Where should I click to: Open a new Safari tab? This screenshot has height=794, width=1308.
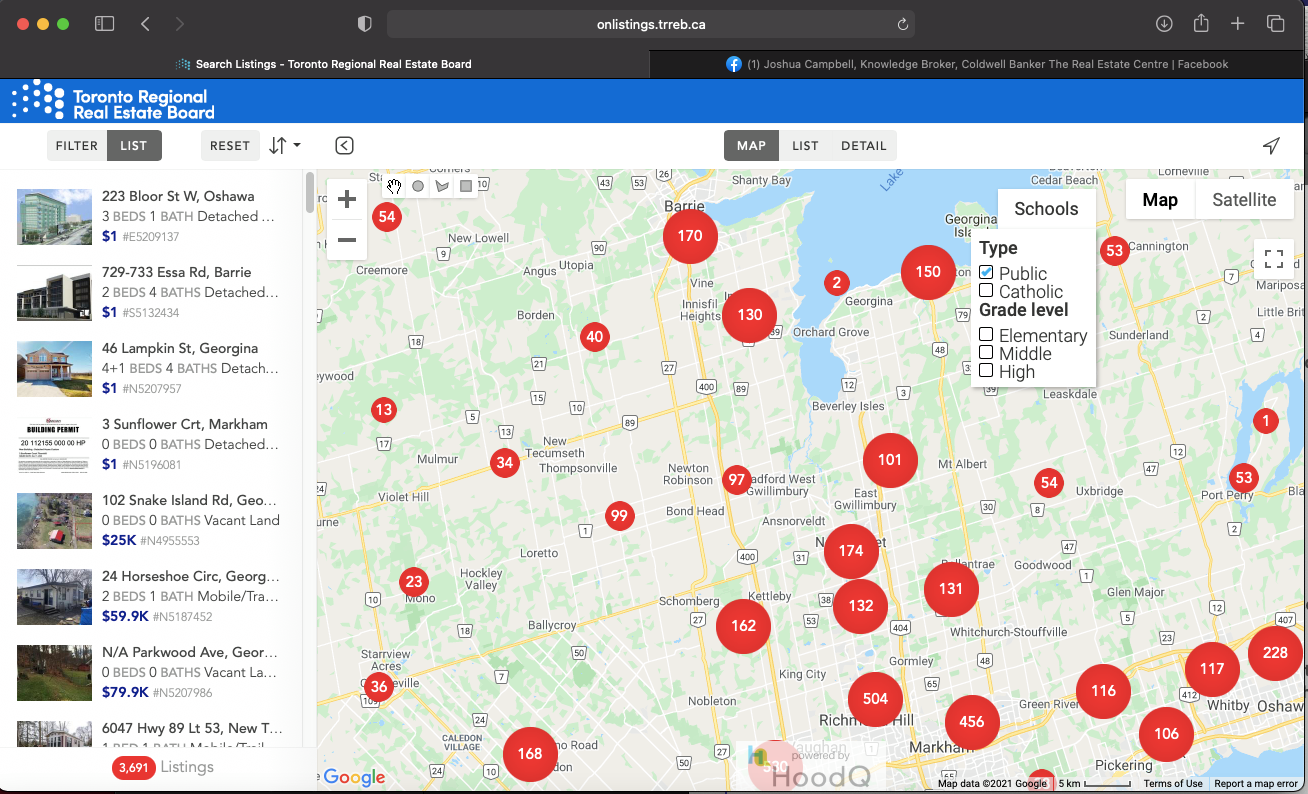1238,24
